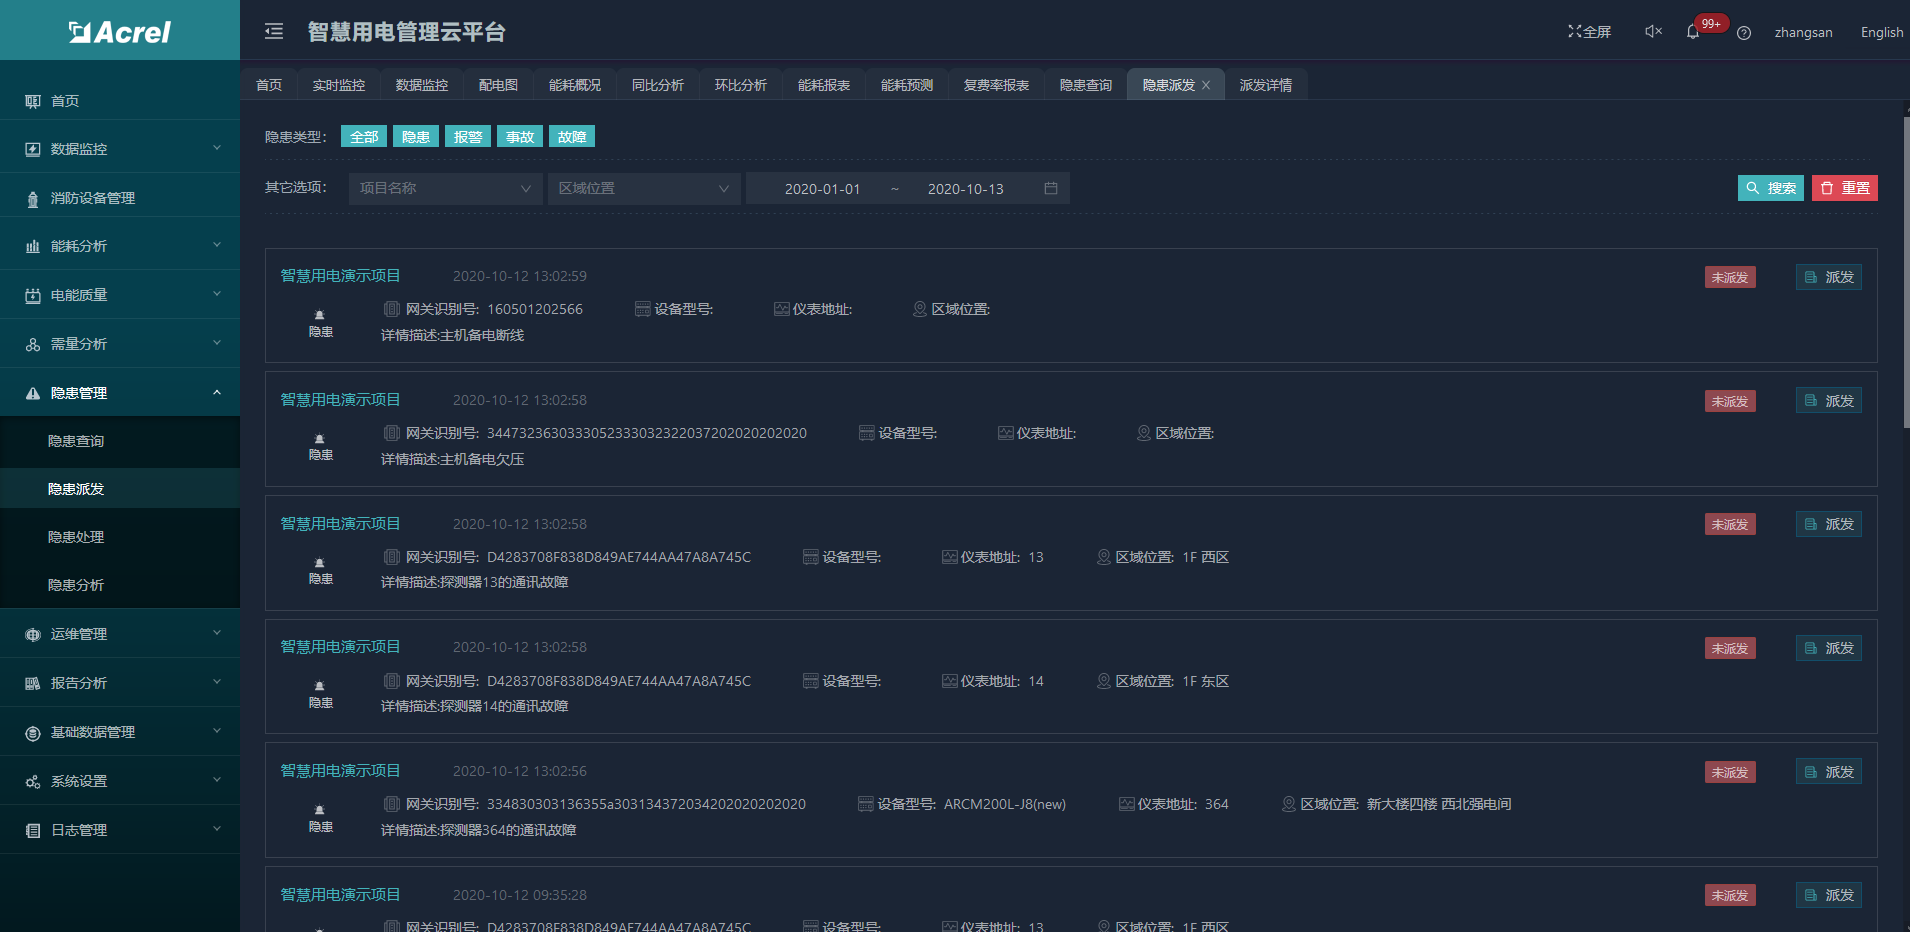Select 隐患派发 submenu item
Image resolution: width=1910 pixels, height=932 pixels.
(120, 489)
